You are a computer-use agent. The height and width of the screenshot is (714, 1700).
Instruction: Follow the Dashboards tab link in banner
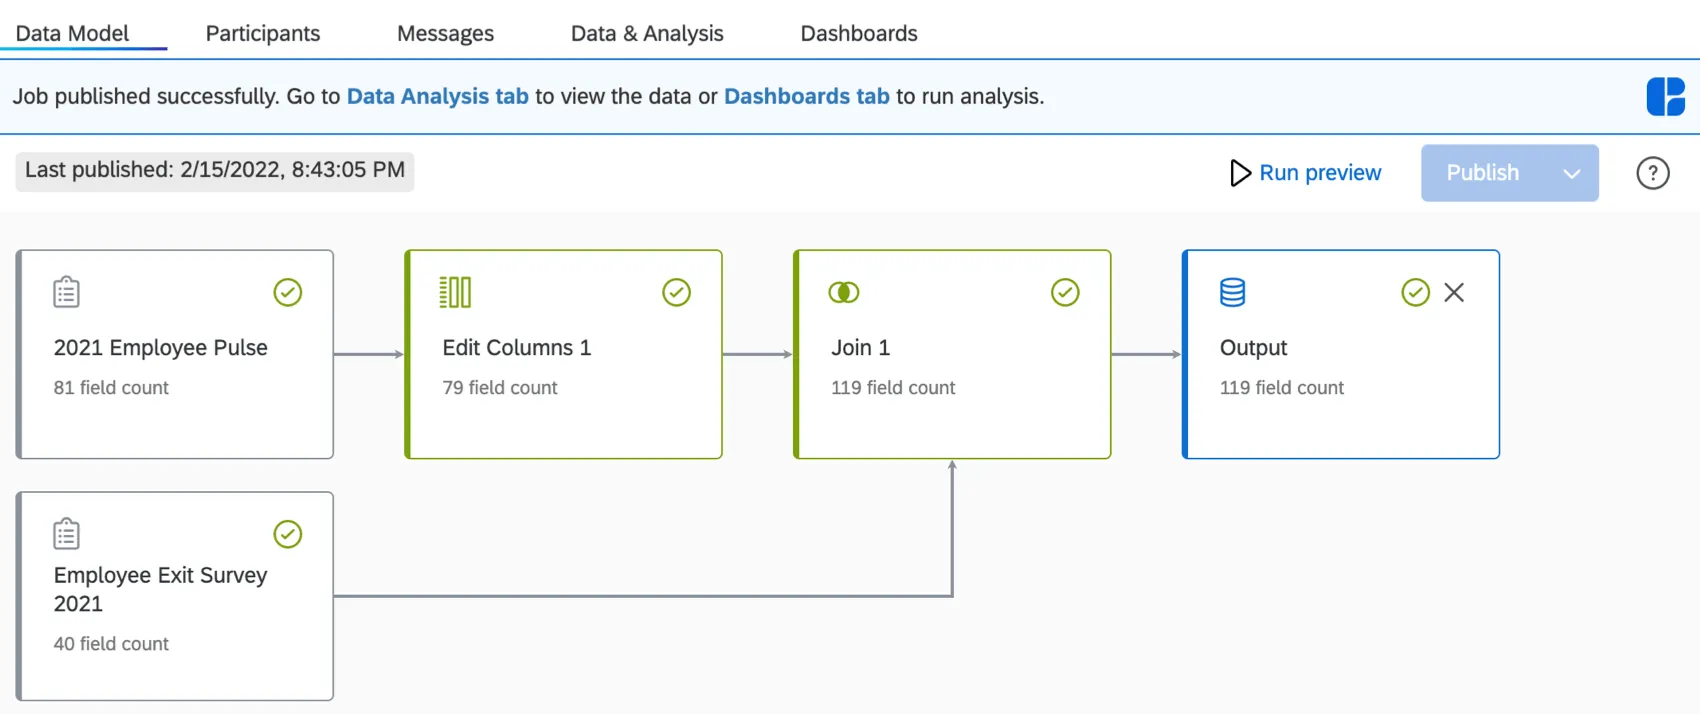(x=806, y=96)
